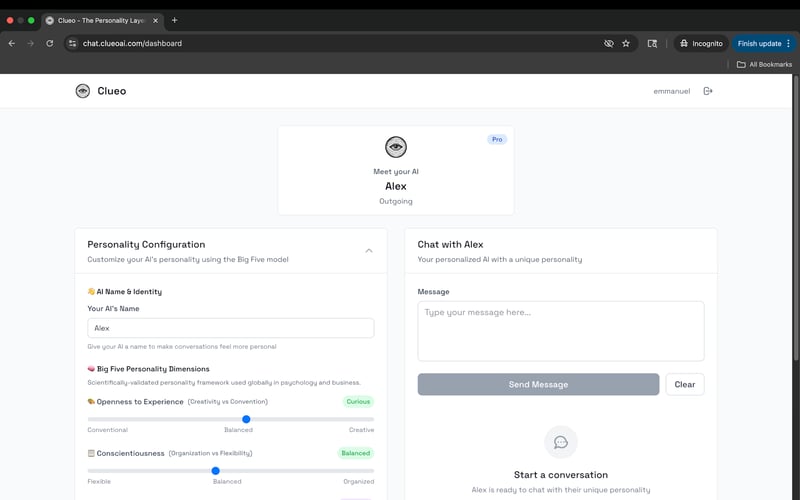Click the Curious trait badge
Image resolution: width=800 pixels, height=500 pixels.
coord(358,402)
